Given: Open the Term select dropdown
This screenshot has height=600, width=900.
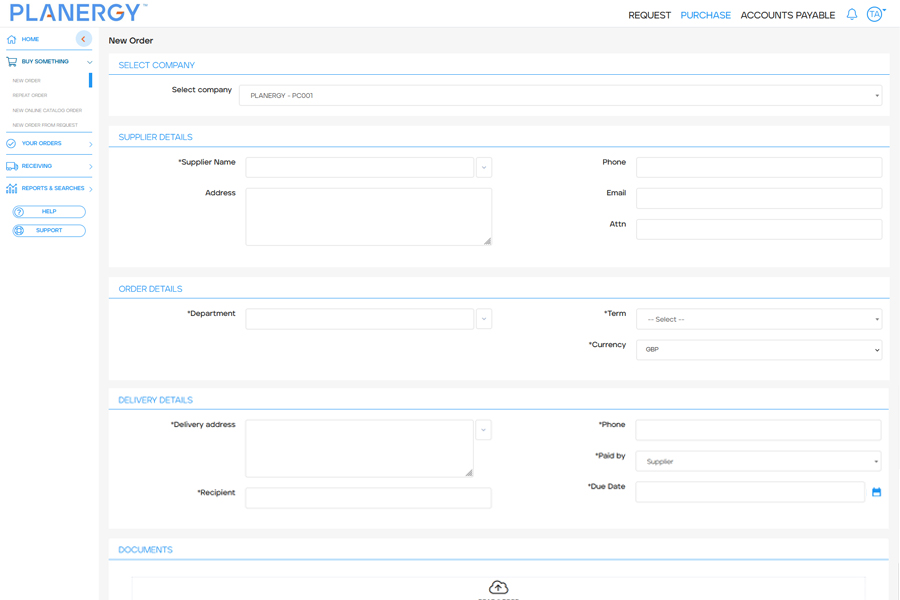Looking at the screenshot, I should click(758, 319).
